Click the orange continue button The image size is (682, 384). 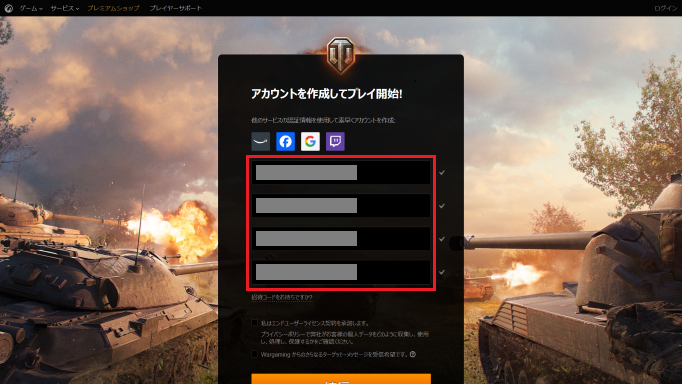[x=341, y=379]
